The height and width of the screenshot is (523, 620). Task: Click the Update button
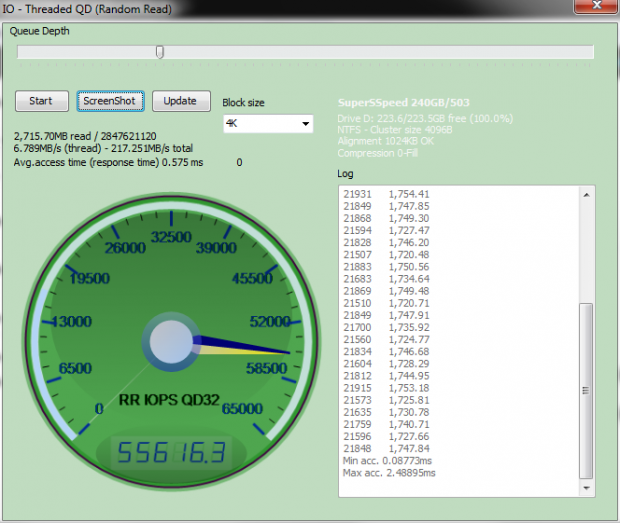point(181,101)
